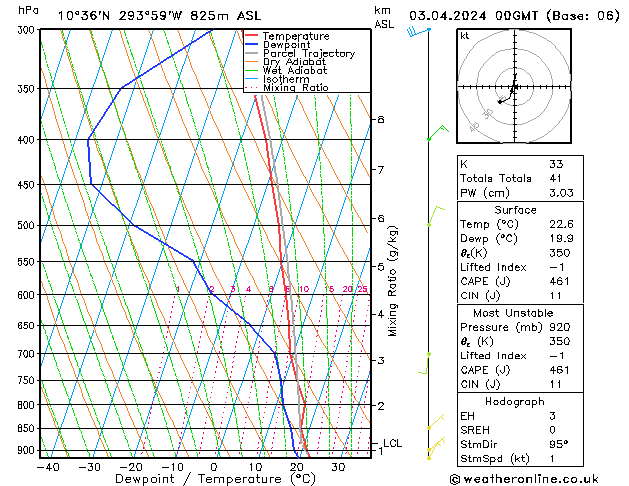The width and height of the screenshot is (629, 486).
Task: Click the date header '03.04.2024 00GMT (Base: 06)'
Action: click(514, 16)
